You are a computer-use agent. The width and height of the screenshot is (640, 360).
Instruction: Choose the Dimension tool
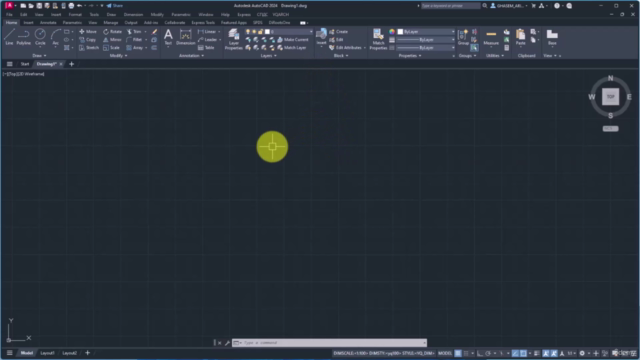185,37
